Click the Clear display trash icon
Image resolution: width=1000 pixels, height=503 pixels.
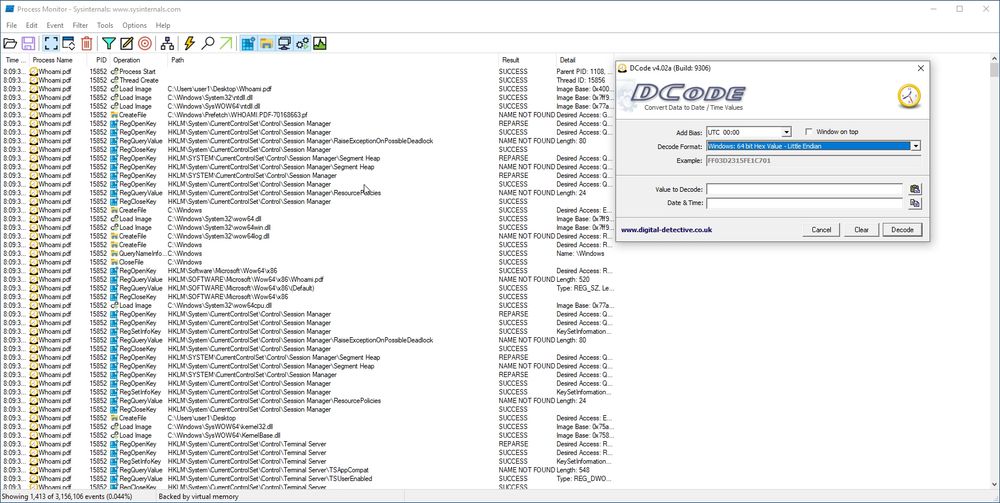86,43
